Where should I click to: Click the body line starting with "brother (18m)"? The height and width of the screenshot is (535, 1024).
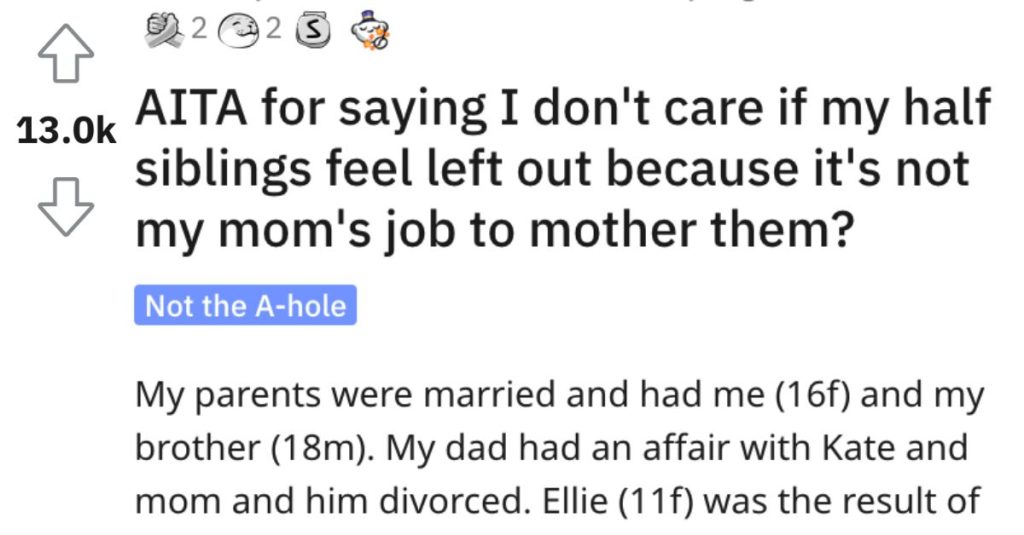pos(551,449)
